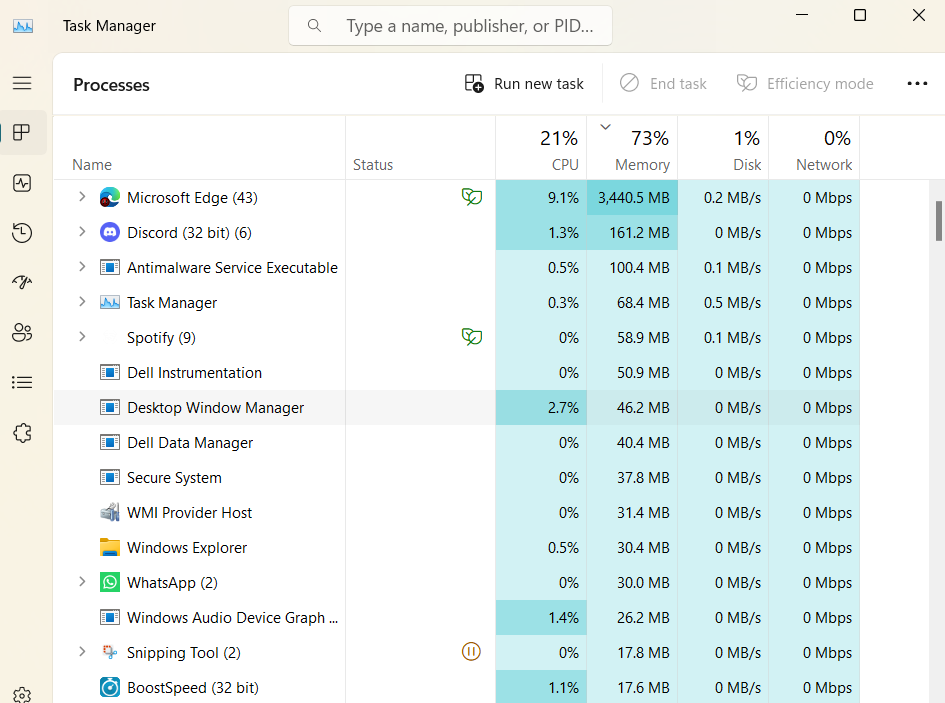Open the Services puzzle icon
945x703 pixels.
[x=22, y=433]
